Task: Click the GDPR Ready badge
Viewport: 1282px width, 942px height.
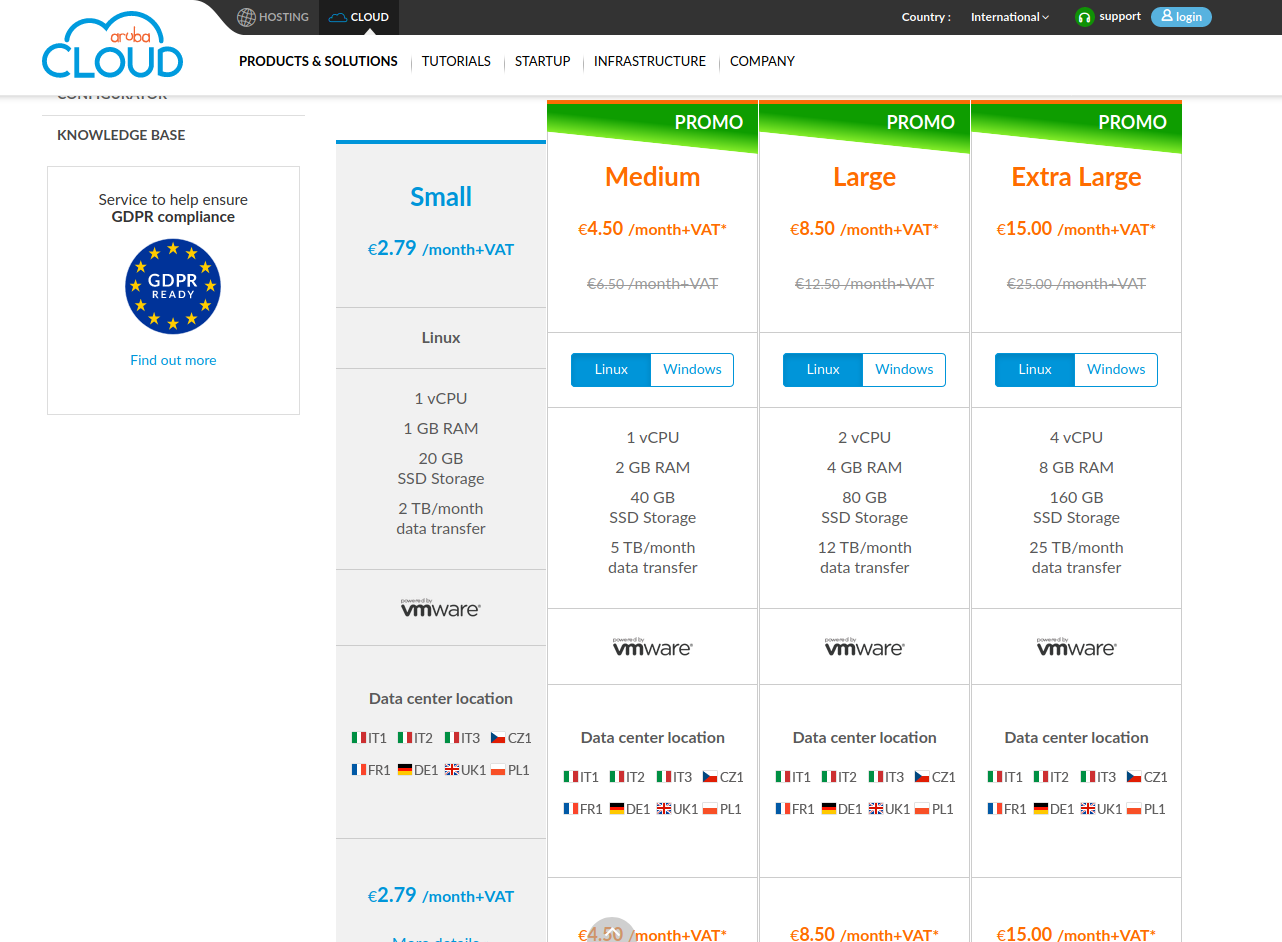Action: [173, 287]
